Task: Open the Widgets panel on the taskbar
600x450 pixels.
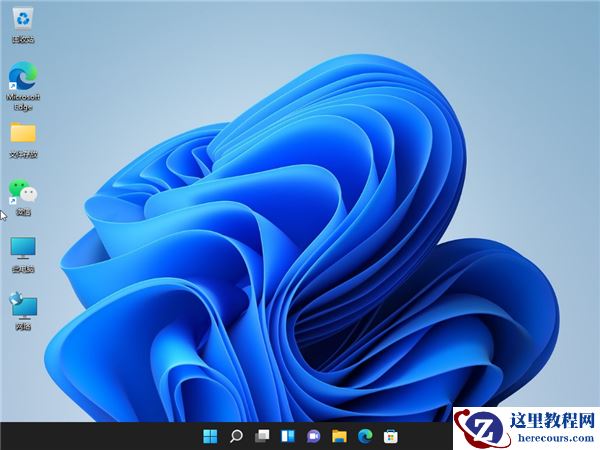Action: point(288,436)
